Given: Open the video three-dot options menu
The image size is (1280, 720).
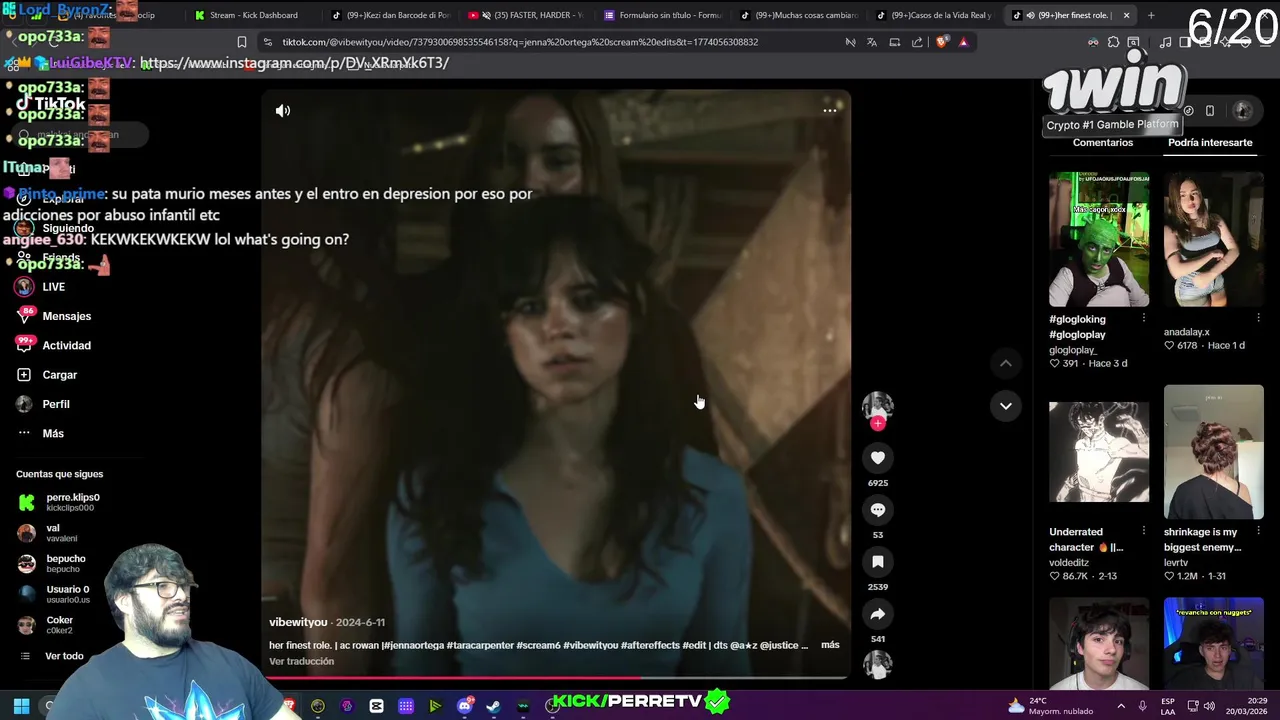Looking at the screenshot, I should (829, 111).
